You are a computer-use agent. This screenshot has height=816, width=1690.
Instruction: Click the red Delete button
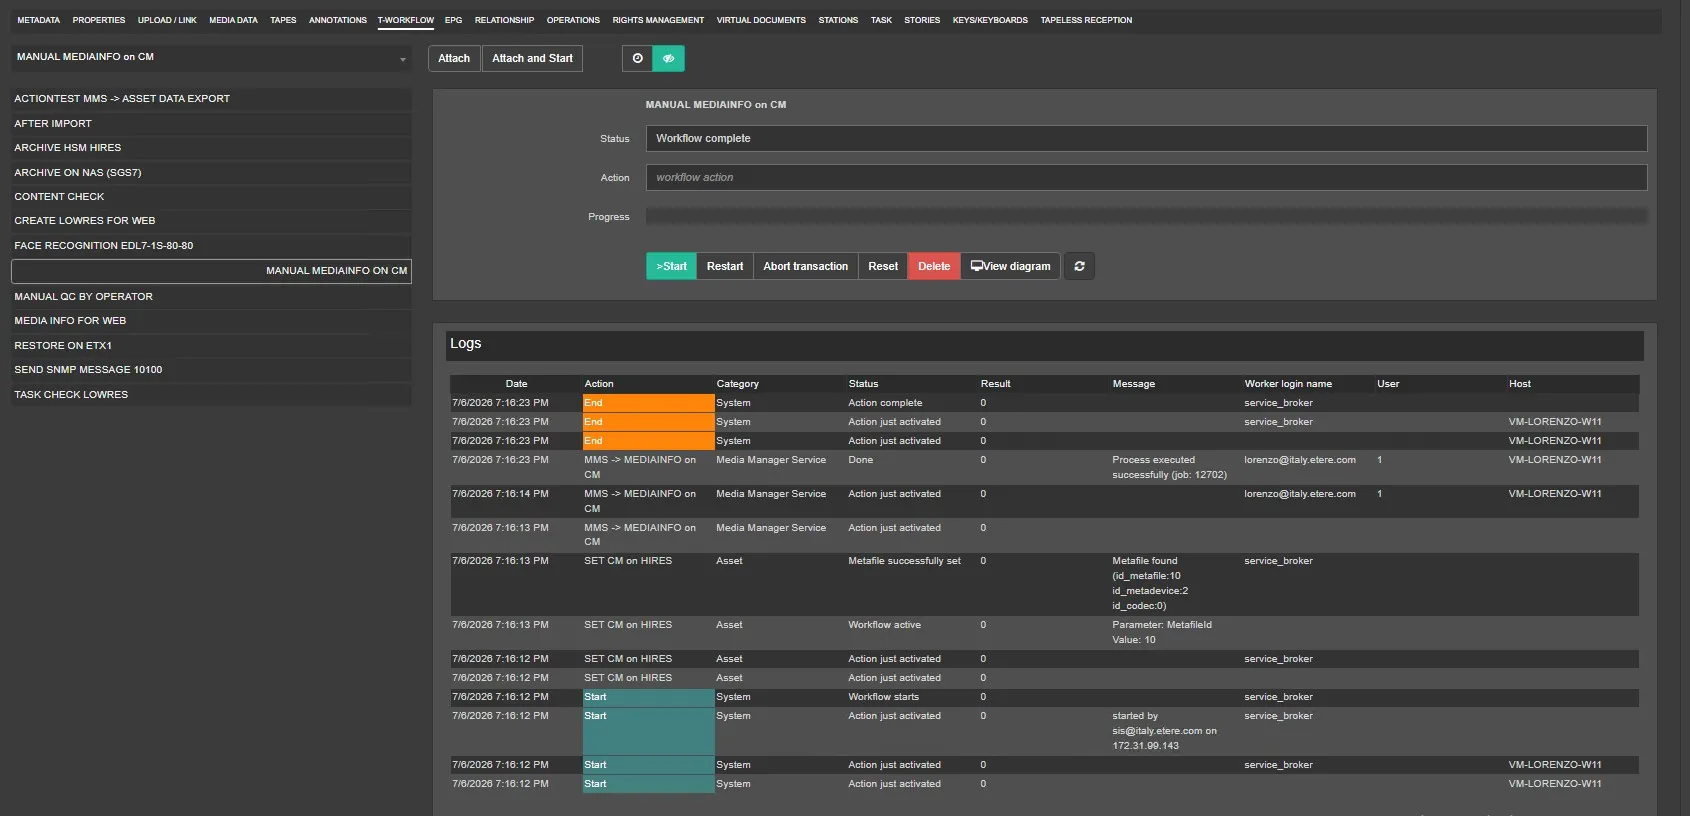(x=934, y=266)
